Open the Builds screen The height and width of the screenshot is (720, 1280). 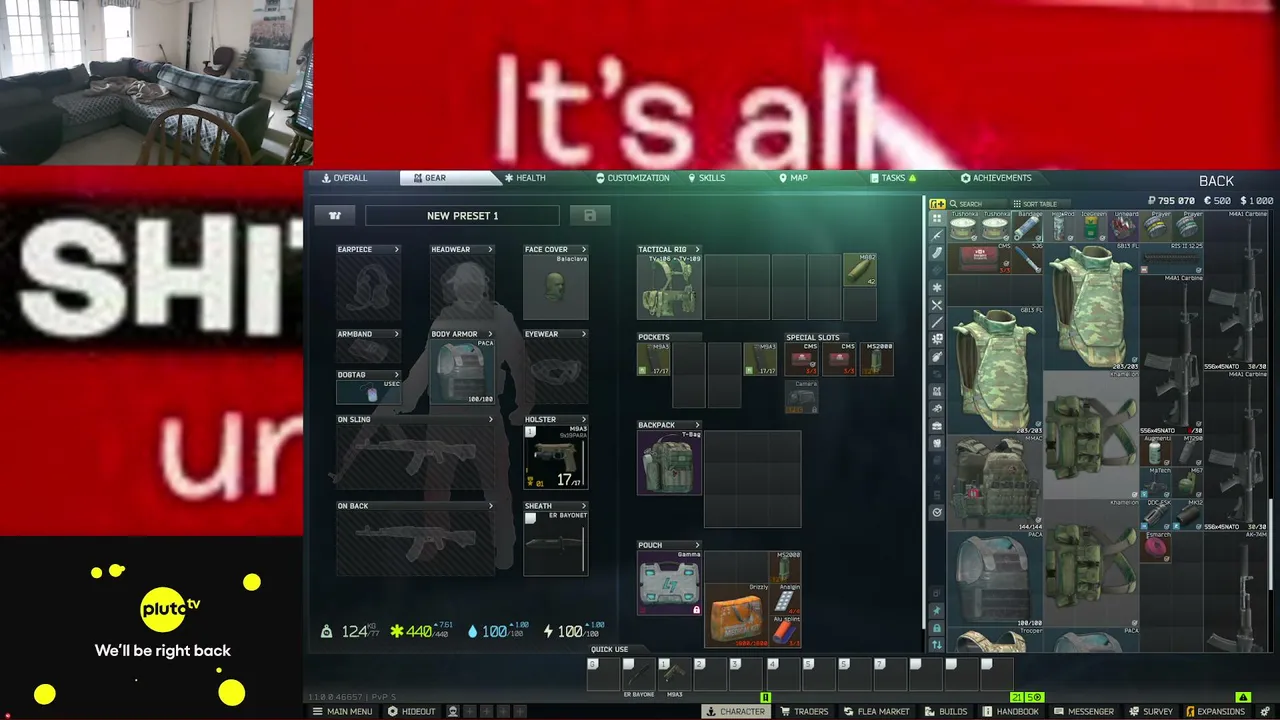pos(946,712)
